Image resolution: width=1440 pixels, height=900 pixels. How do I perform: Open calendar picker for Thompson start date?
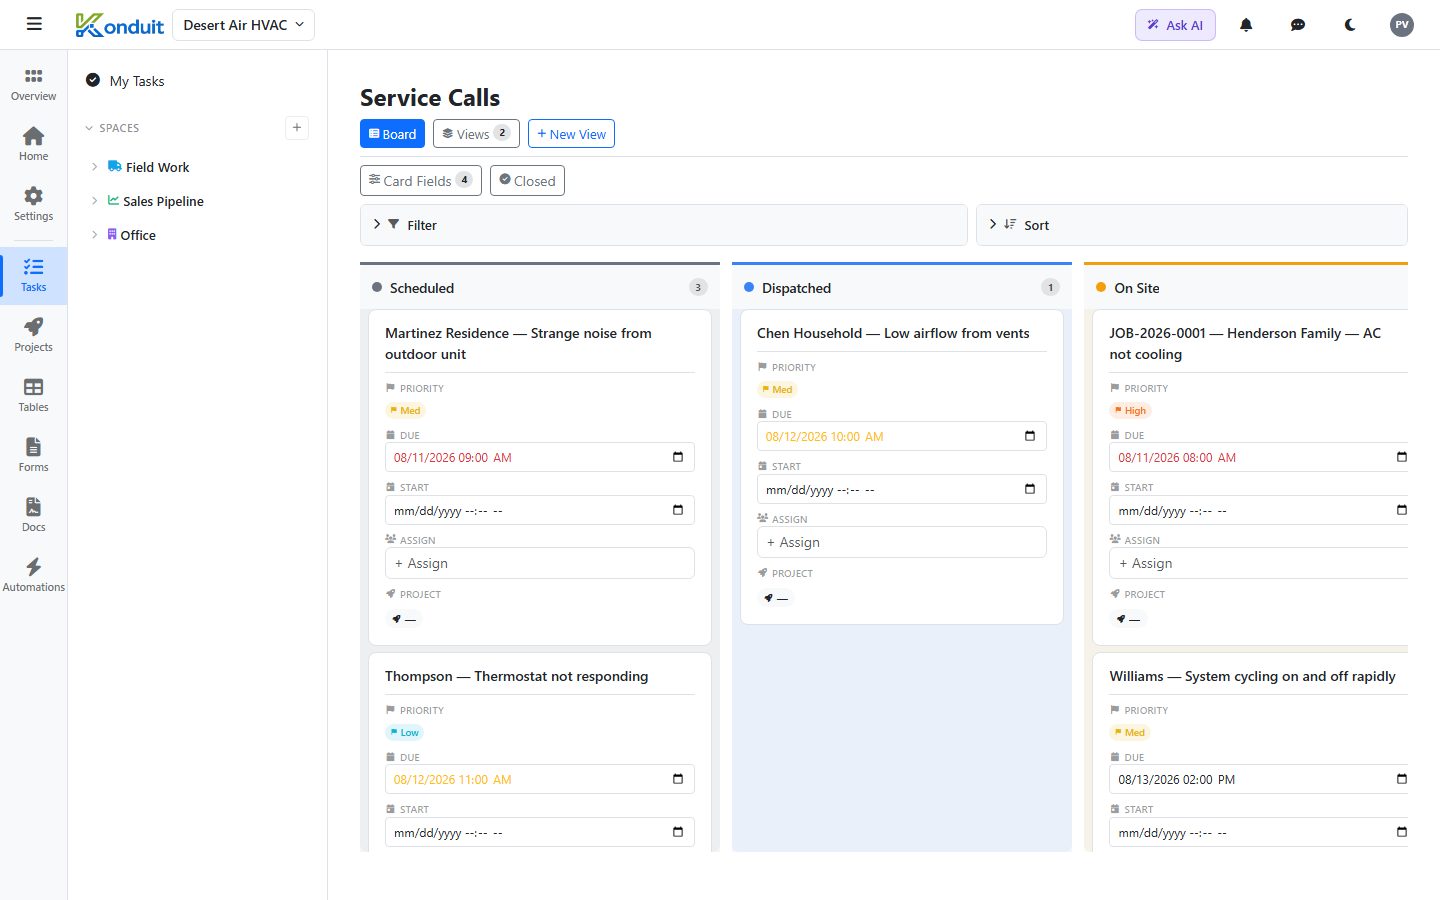[x=678, y=832]
